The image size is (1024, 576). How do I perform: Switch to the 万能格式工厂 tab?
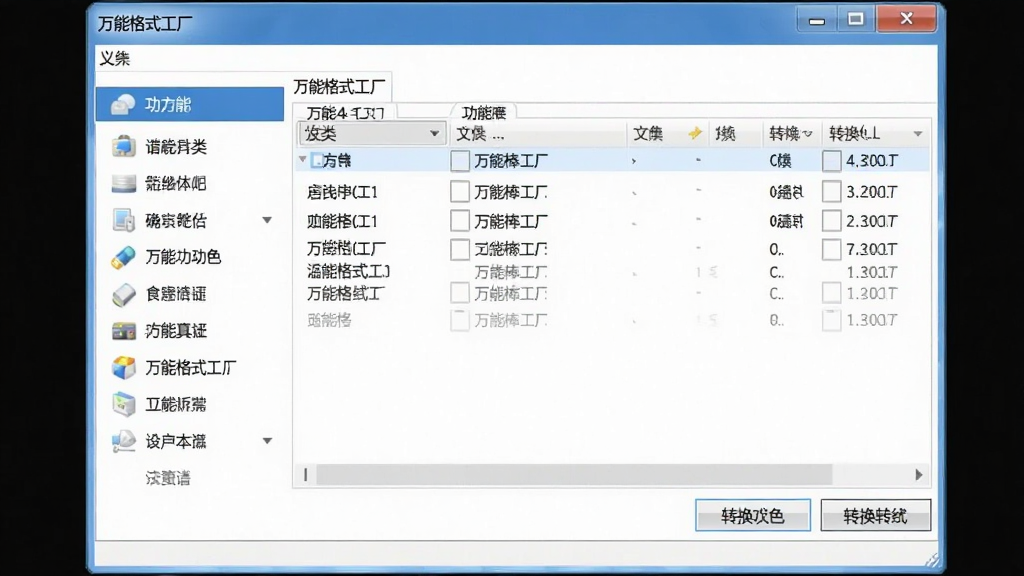point(340,87)
